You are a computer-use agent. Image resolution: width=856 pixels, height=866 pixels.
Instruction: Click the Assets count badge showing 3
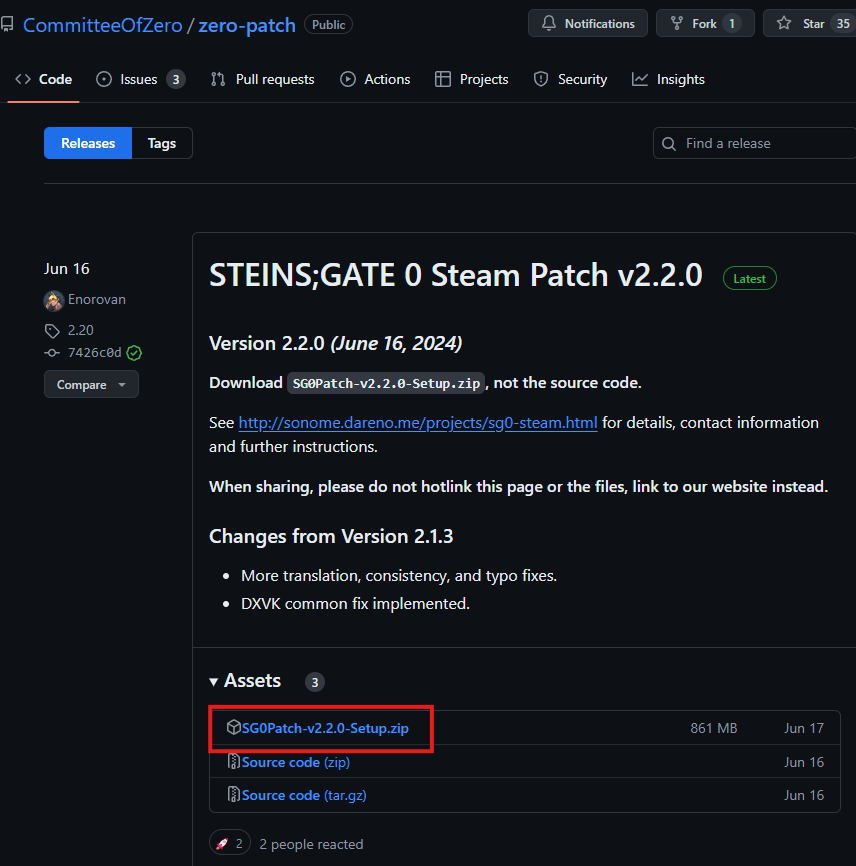pos(315,682)
